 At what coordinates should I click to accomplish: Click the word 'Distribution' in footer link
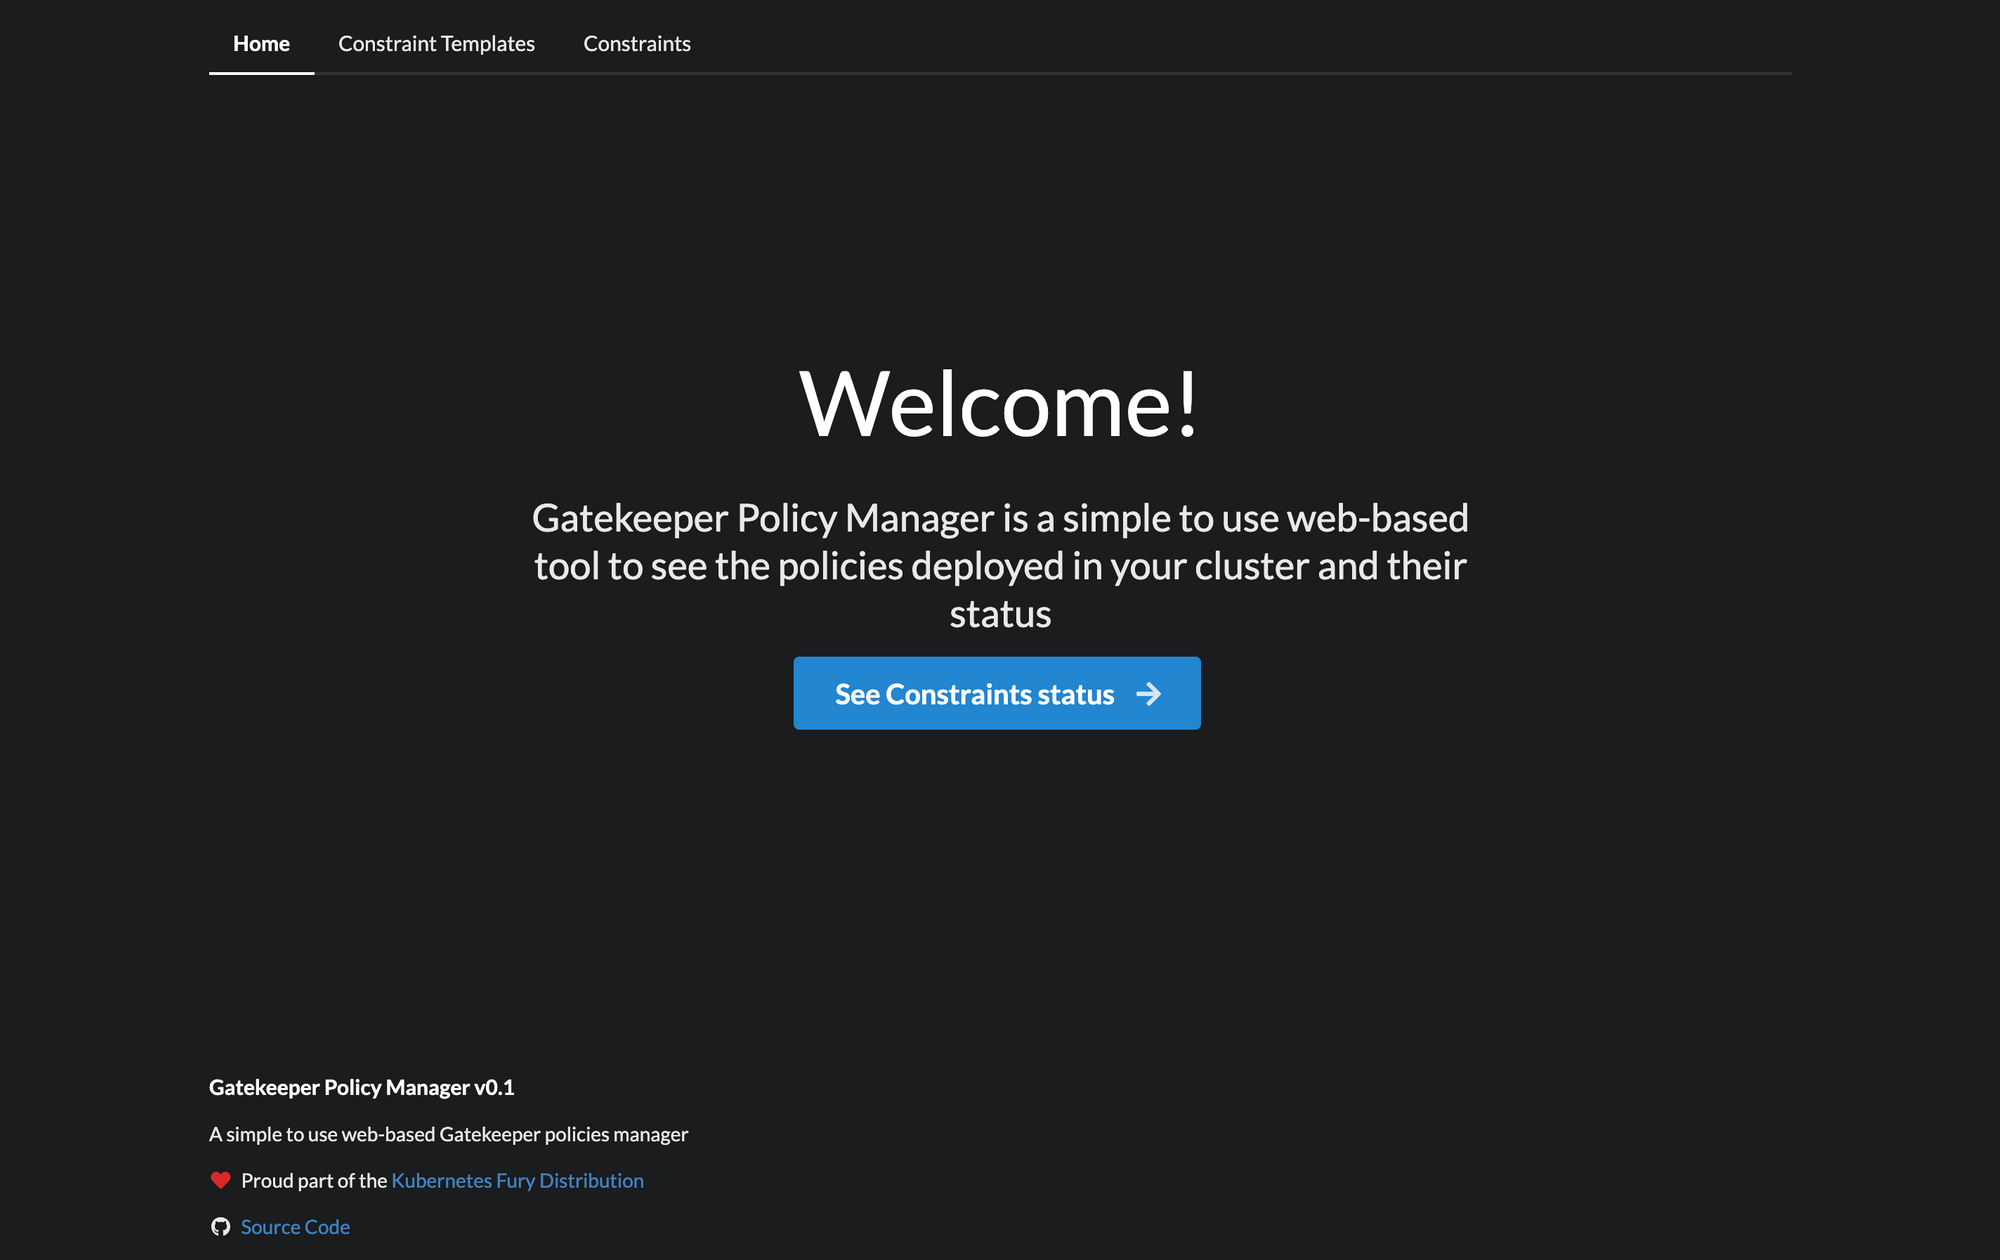[591, 1181]
